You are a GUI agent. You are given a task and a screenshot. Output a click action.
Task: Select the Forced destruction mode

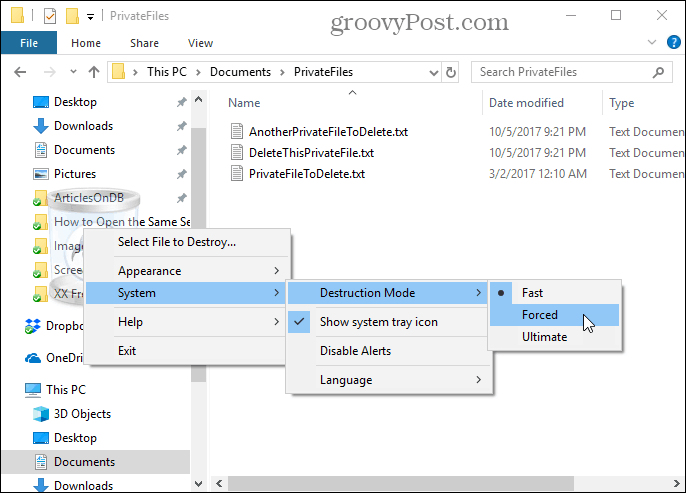coord(554,315)
